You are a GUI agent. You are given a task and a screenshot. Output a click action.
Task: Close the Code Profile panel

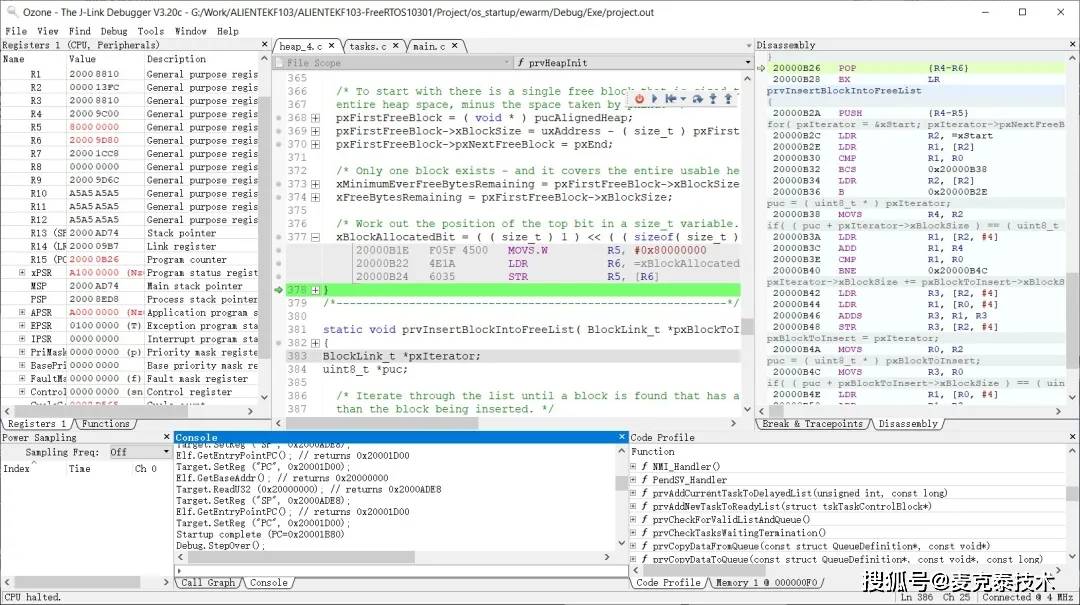[x=1072, y=438]
